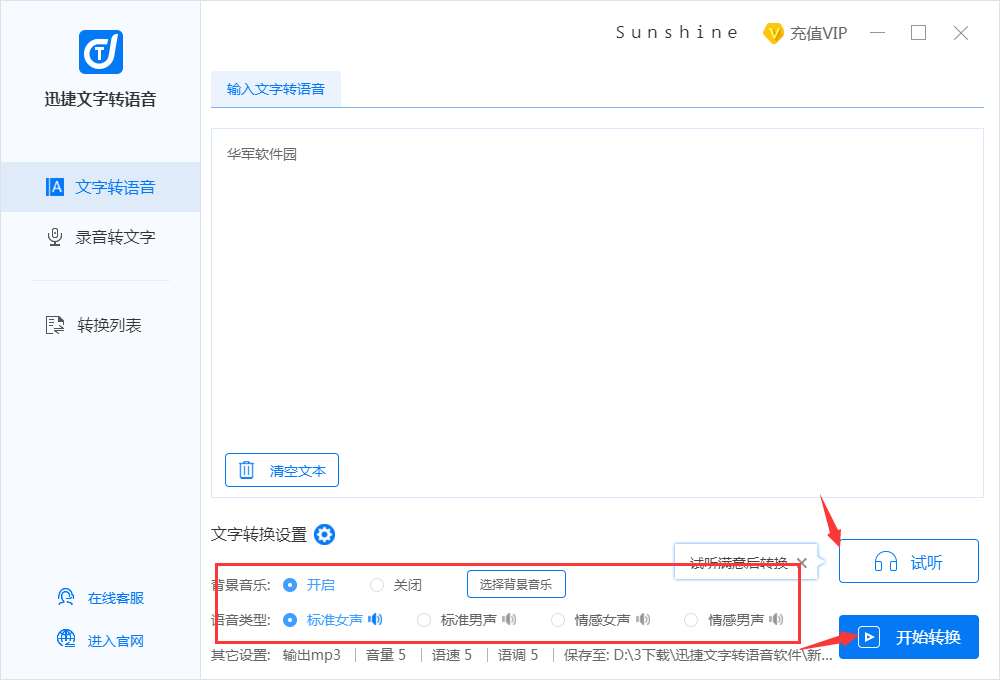Change the 输出mp3 format setting
This screenshot has height=680, width=1000.
click(x=312, y=655)
